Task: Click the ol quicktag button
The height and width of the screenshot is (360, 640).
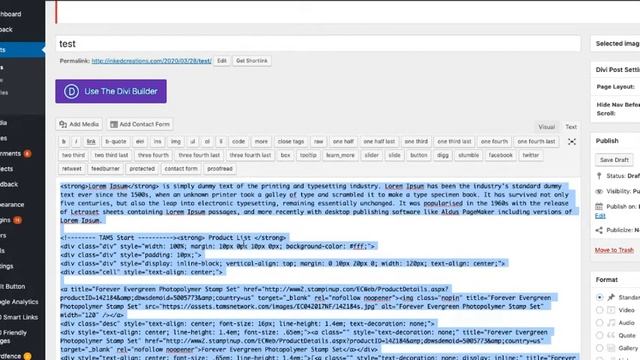Action: tap(207, 142)
